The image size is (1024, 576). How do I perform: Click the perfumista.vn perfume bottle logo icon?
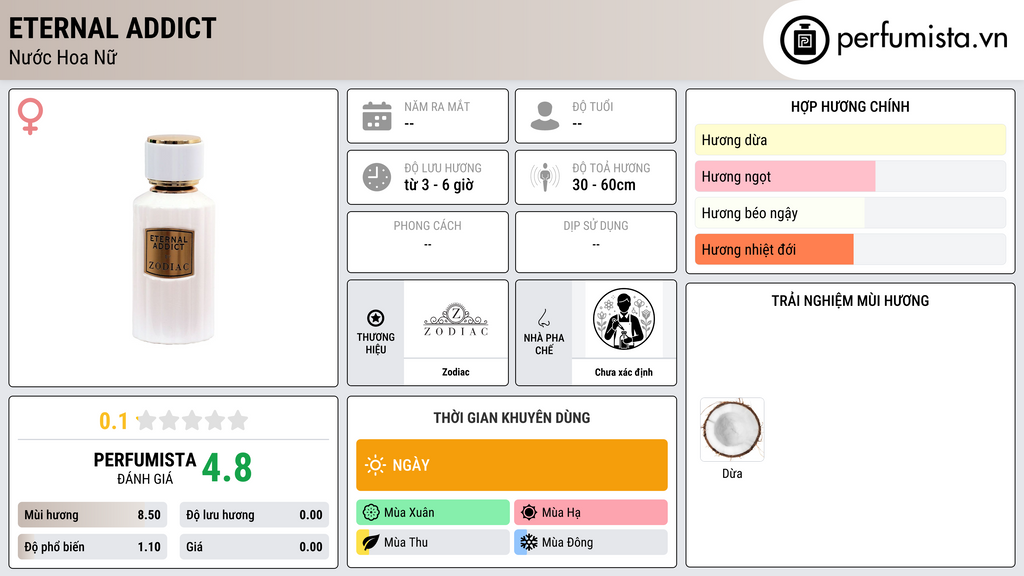coord(804,40)
